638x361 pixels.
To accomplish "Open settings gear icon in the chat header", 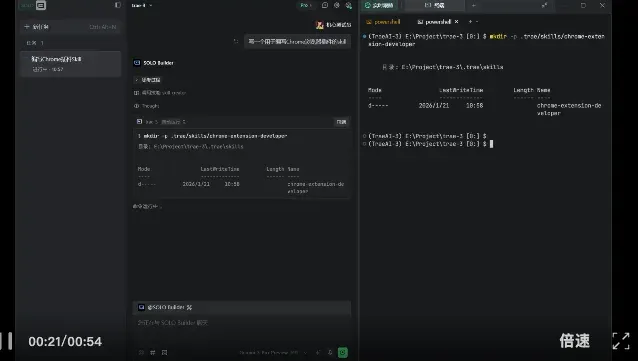I will coord(336,5).
